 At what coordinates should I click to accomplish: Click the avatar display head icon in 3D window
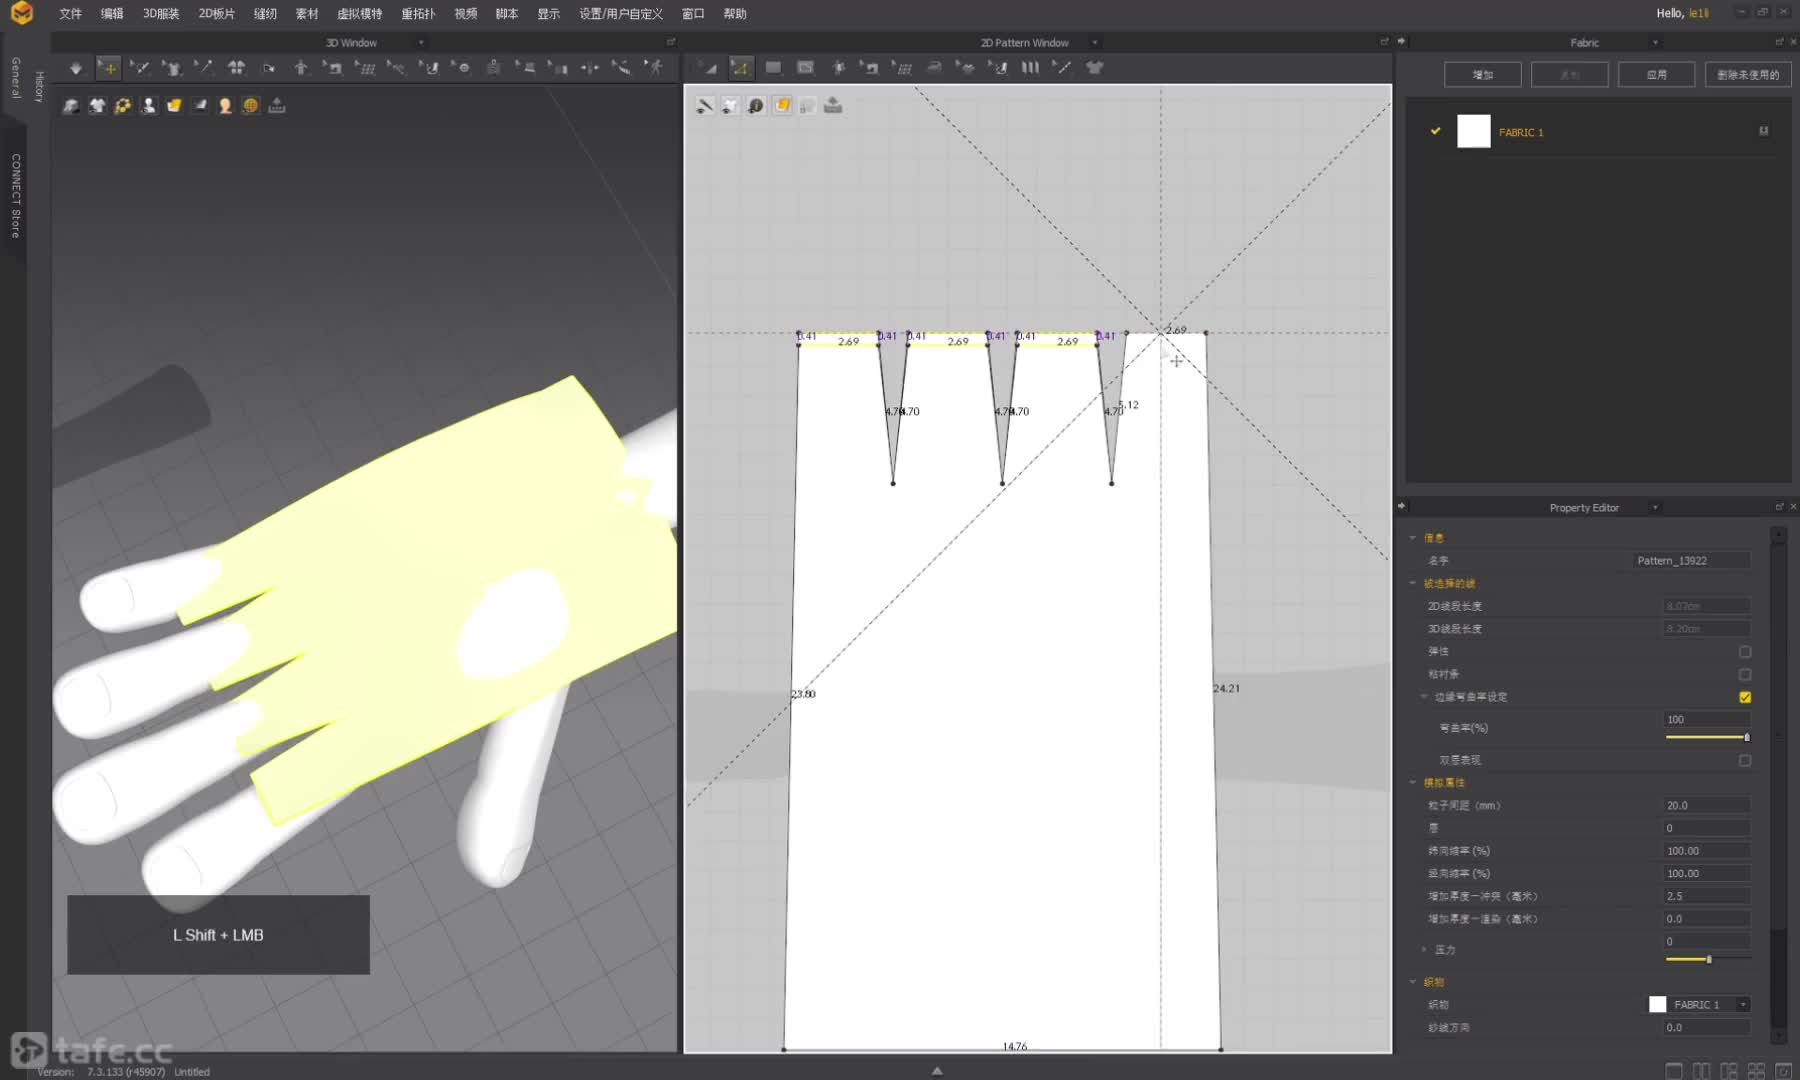pyautogui.click(x=225, y=105)
